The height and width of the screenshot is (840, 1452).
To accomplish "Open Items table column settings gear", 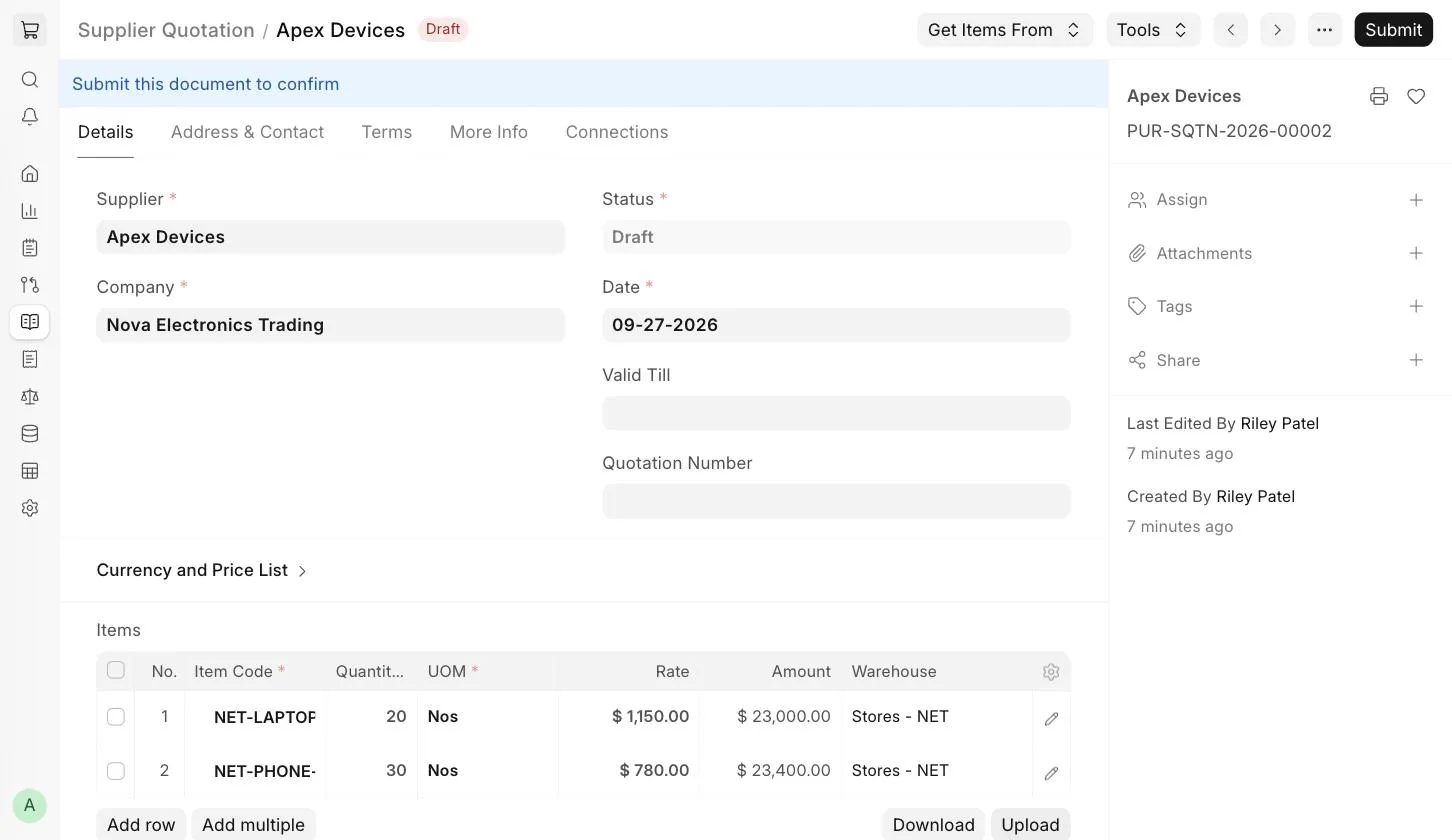I will point(1051,672).
